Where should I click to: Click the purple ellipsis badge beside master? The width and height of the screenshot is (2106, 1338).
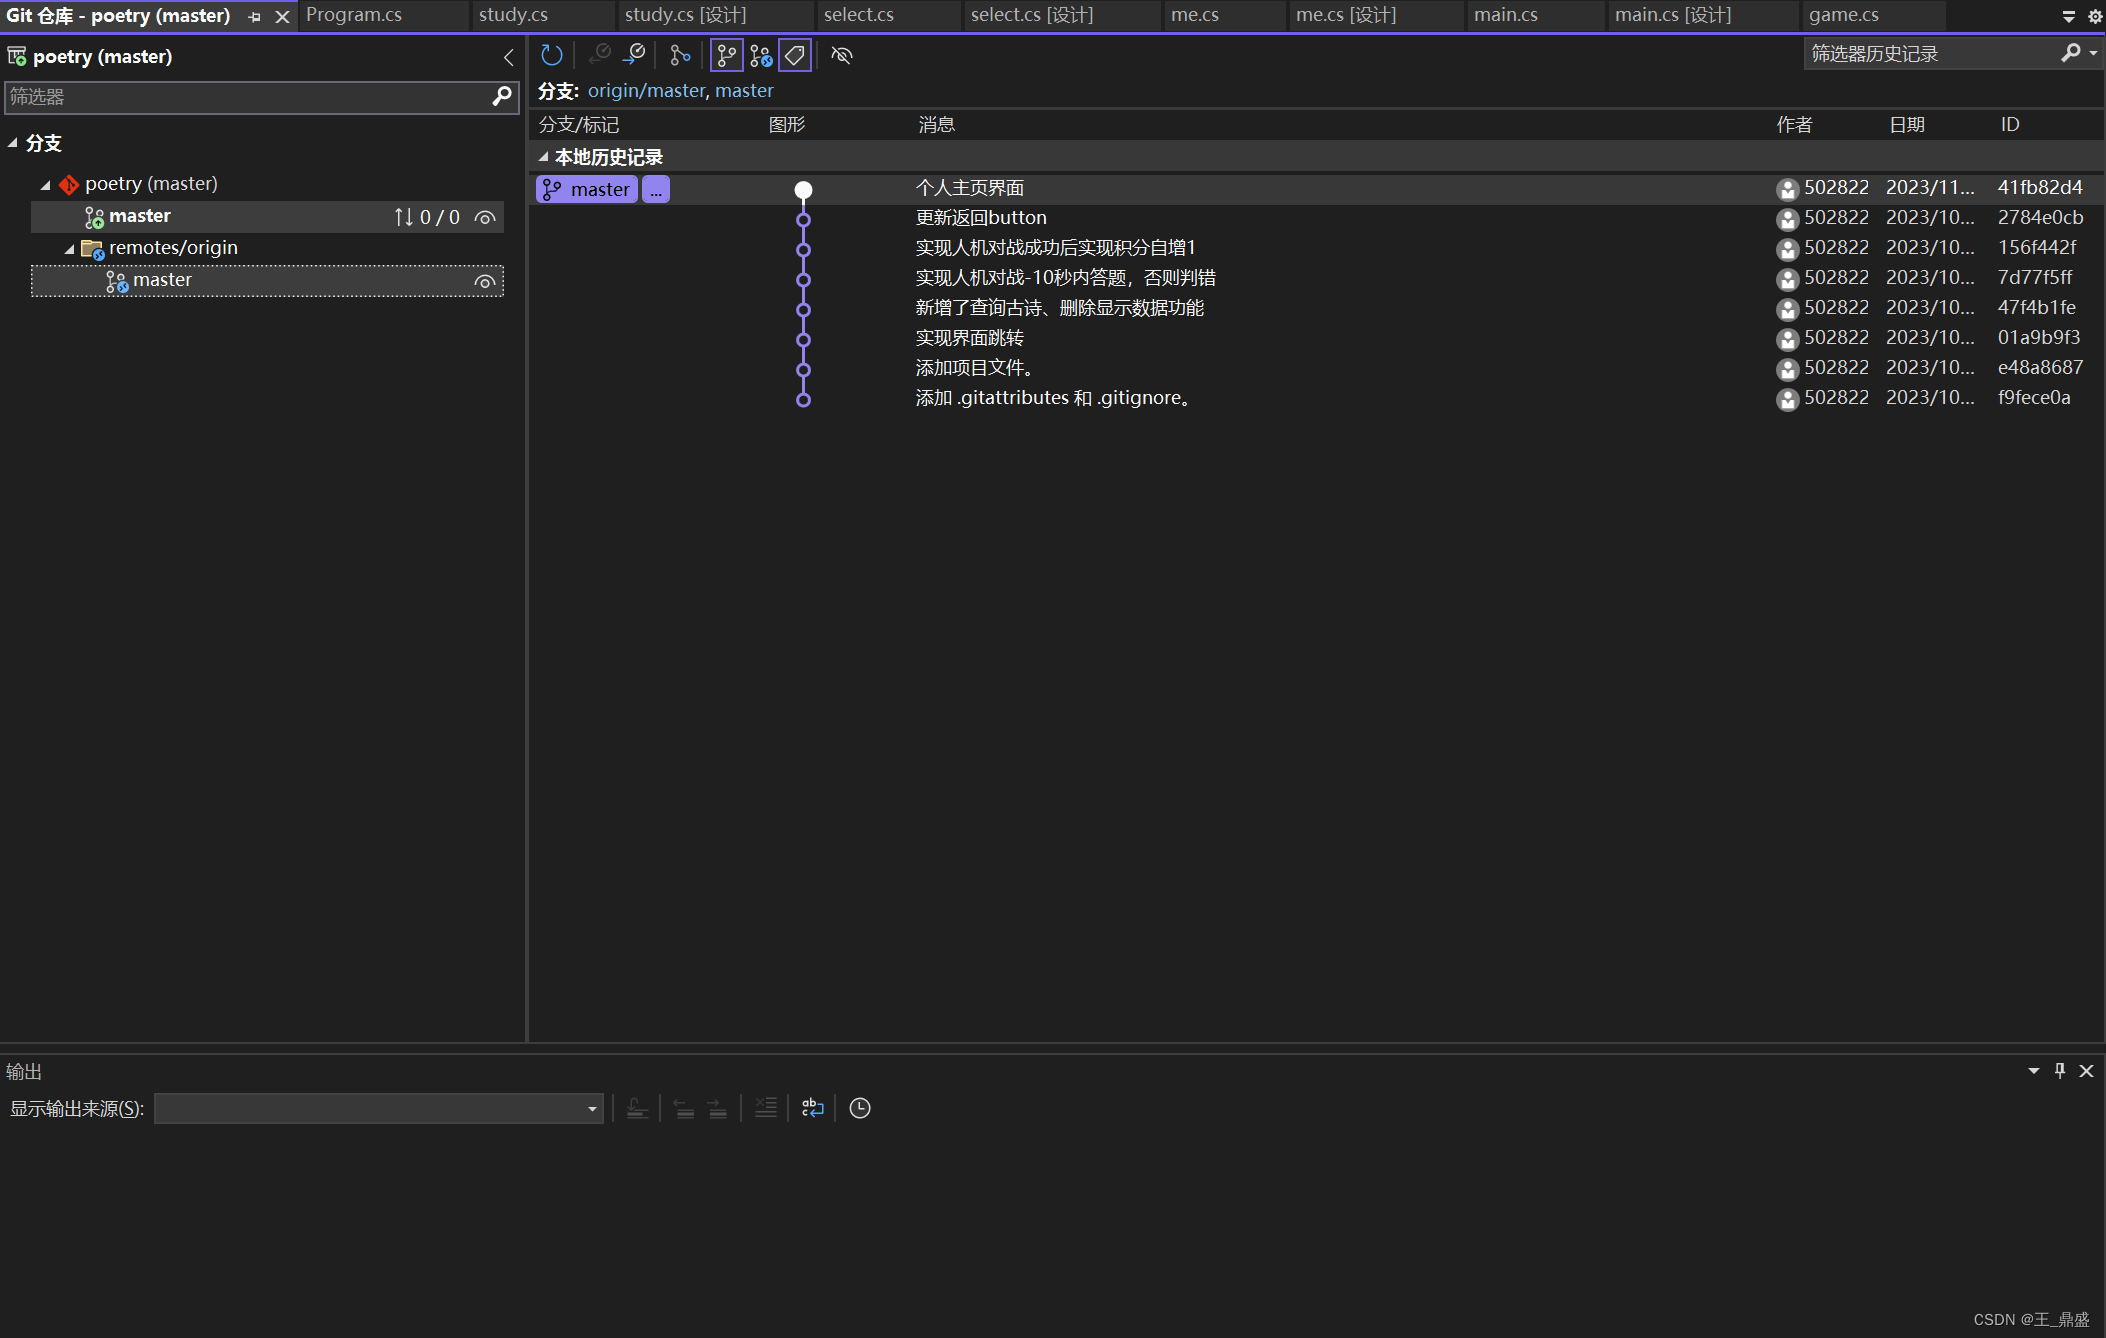coord(656,189)
